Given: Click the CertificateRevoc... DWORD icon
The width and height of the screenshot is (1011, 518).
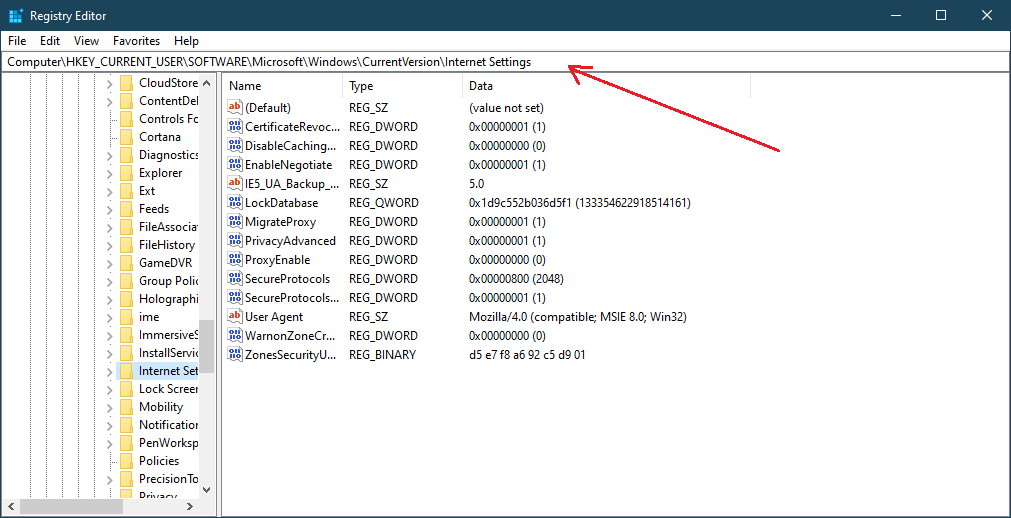Looking at the screenshot, I should (235, 126).
